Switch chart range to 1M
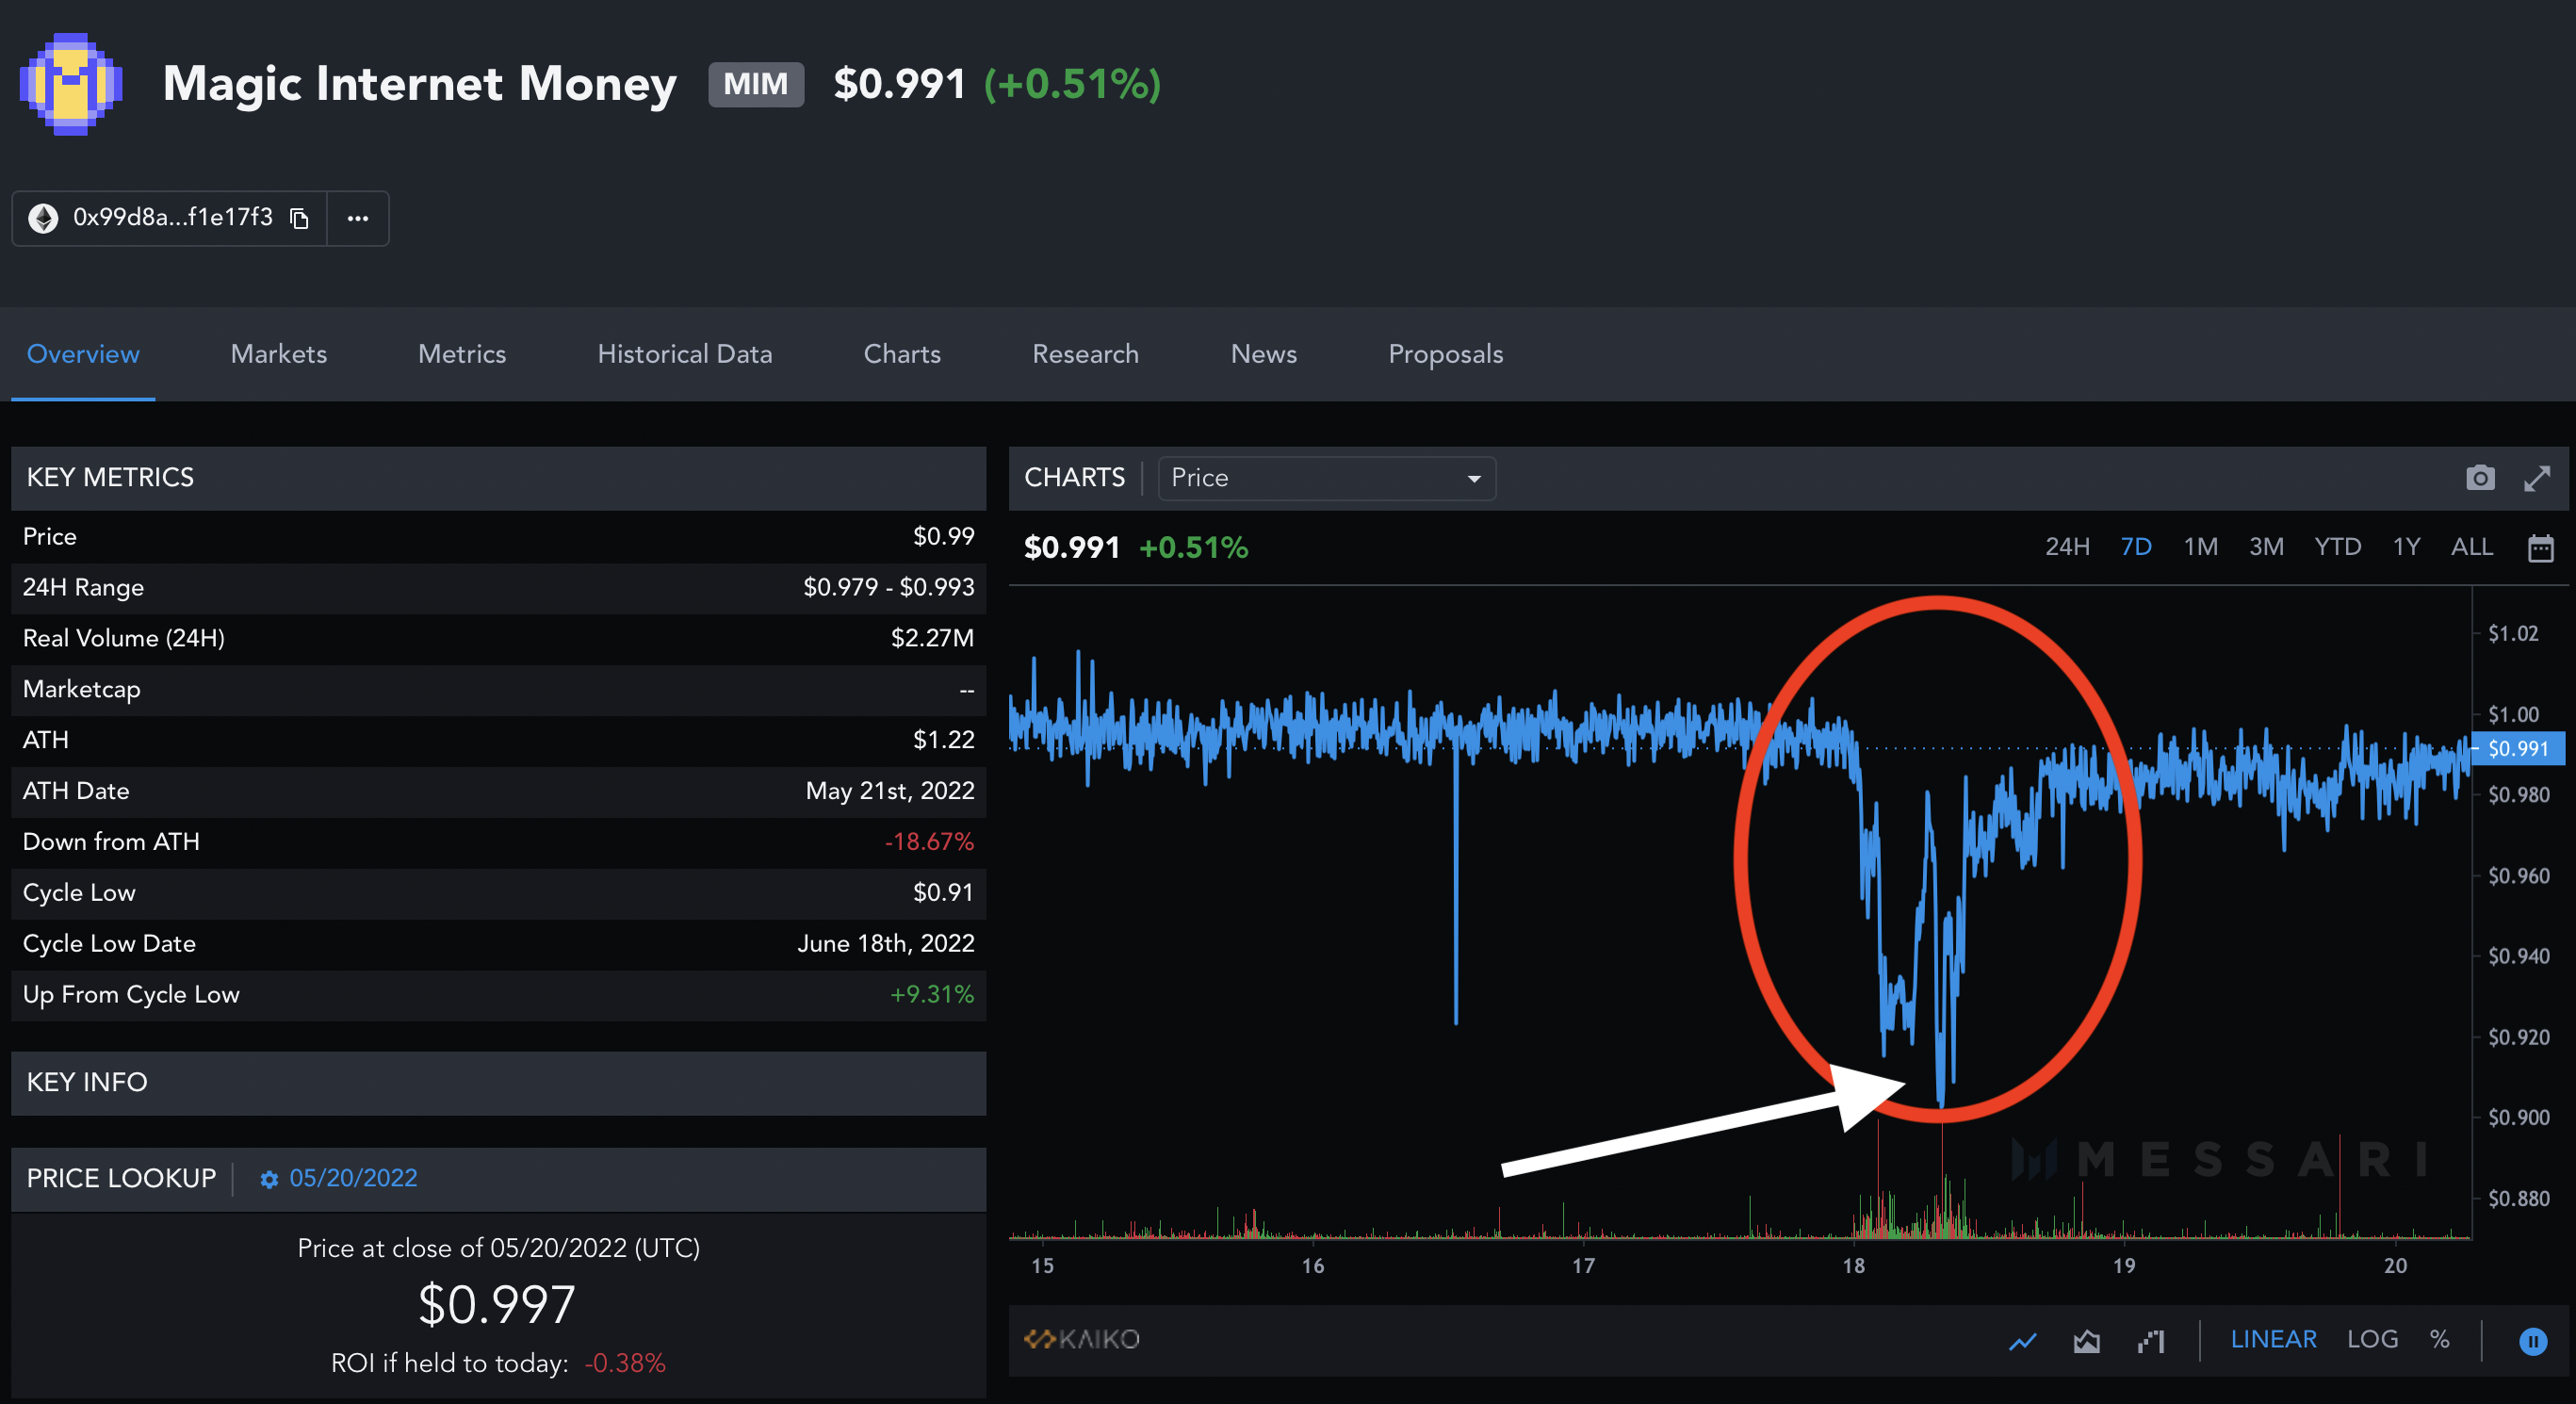This screenshot has height=1404, width=2576. coord(2200,547)
